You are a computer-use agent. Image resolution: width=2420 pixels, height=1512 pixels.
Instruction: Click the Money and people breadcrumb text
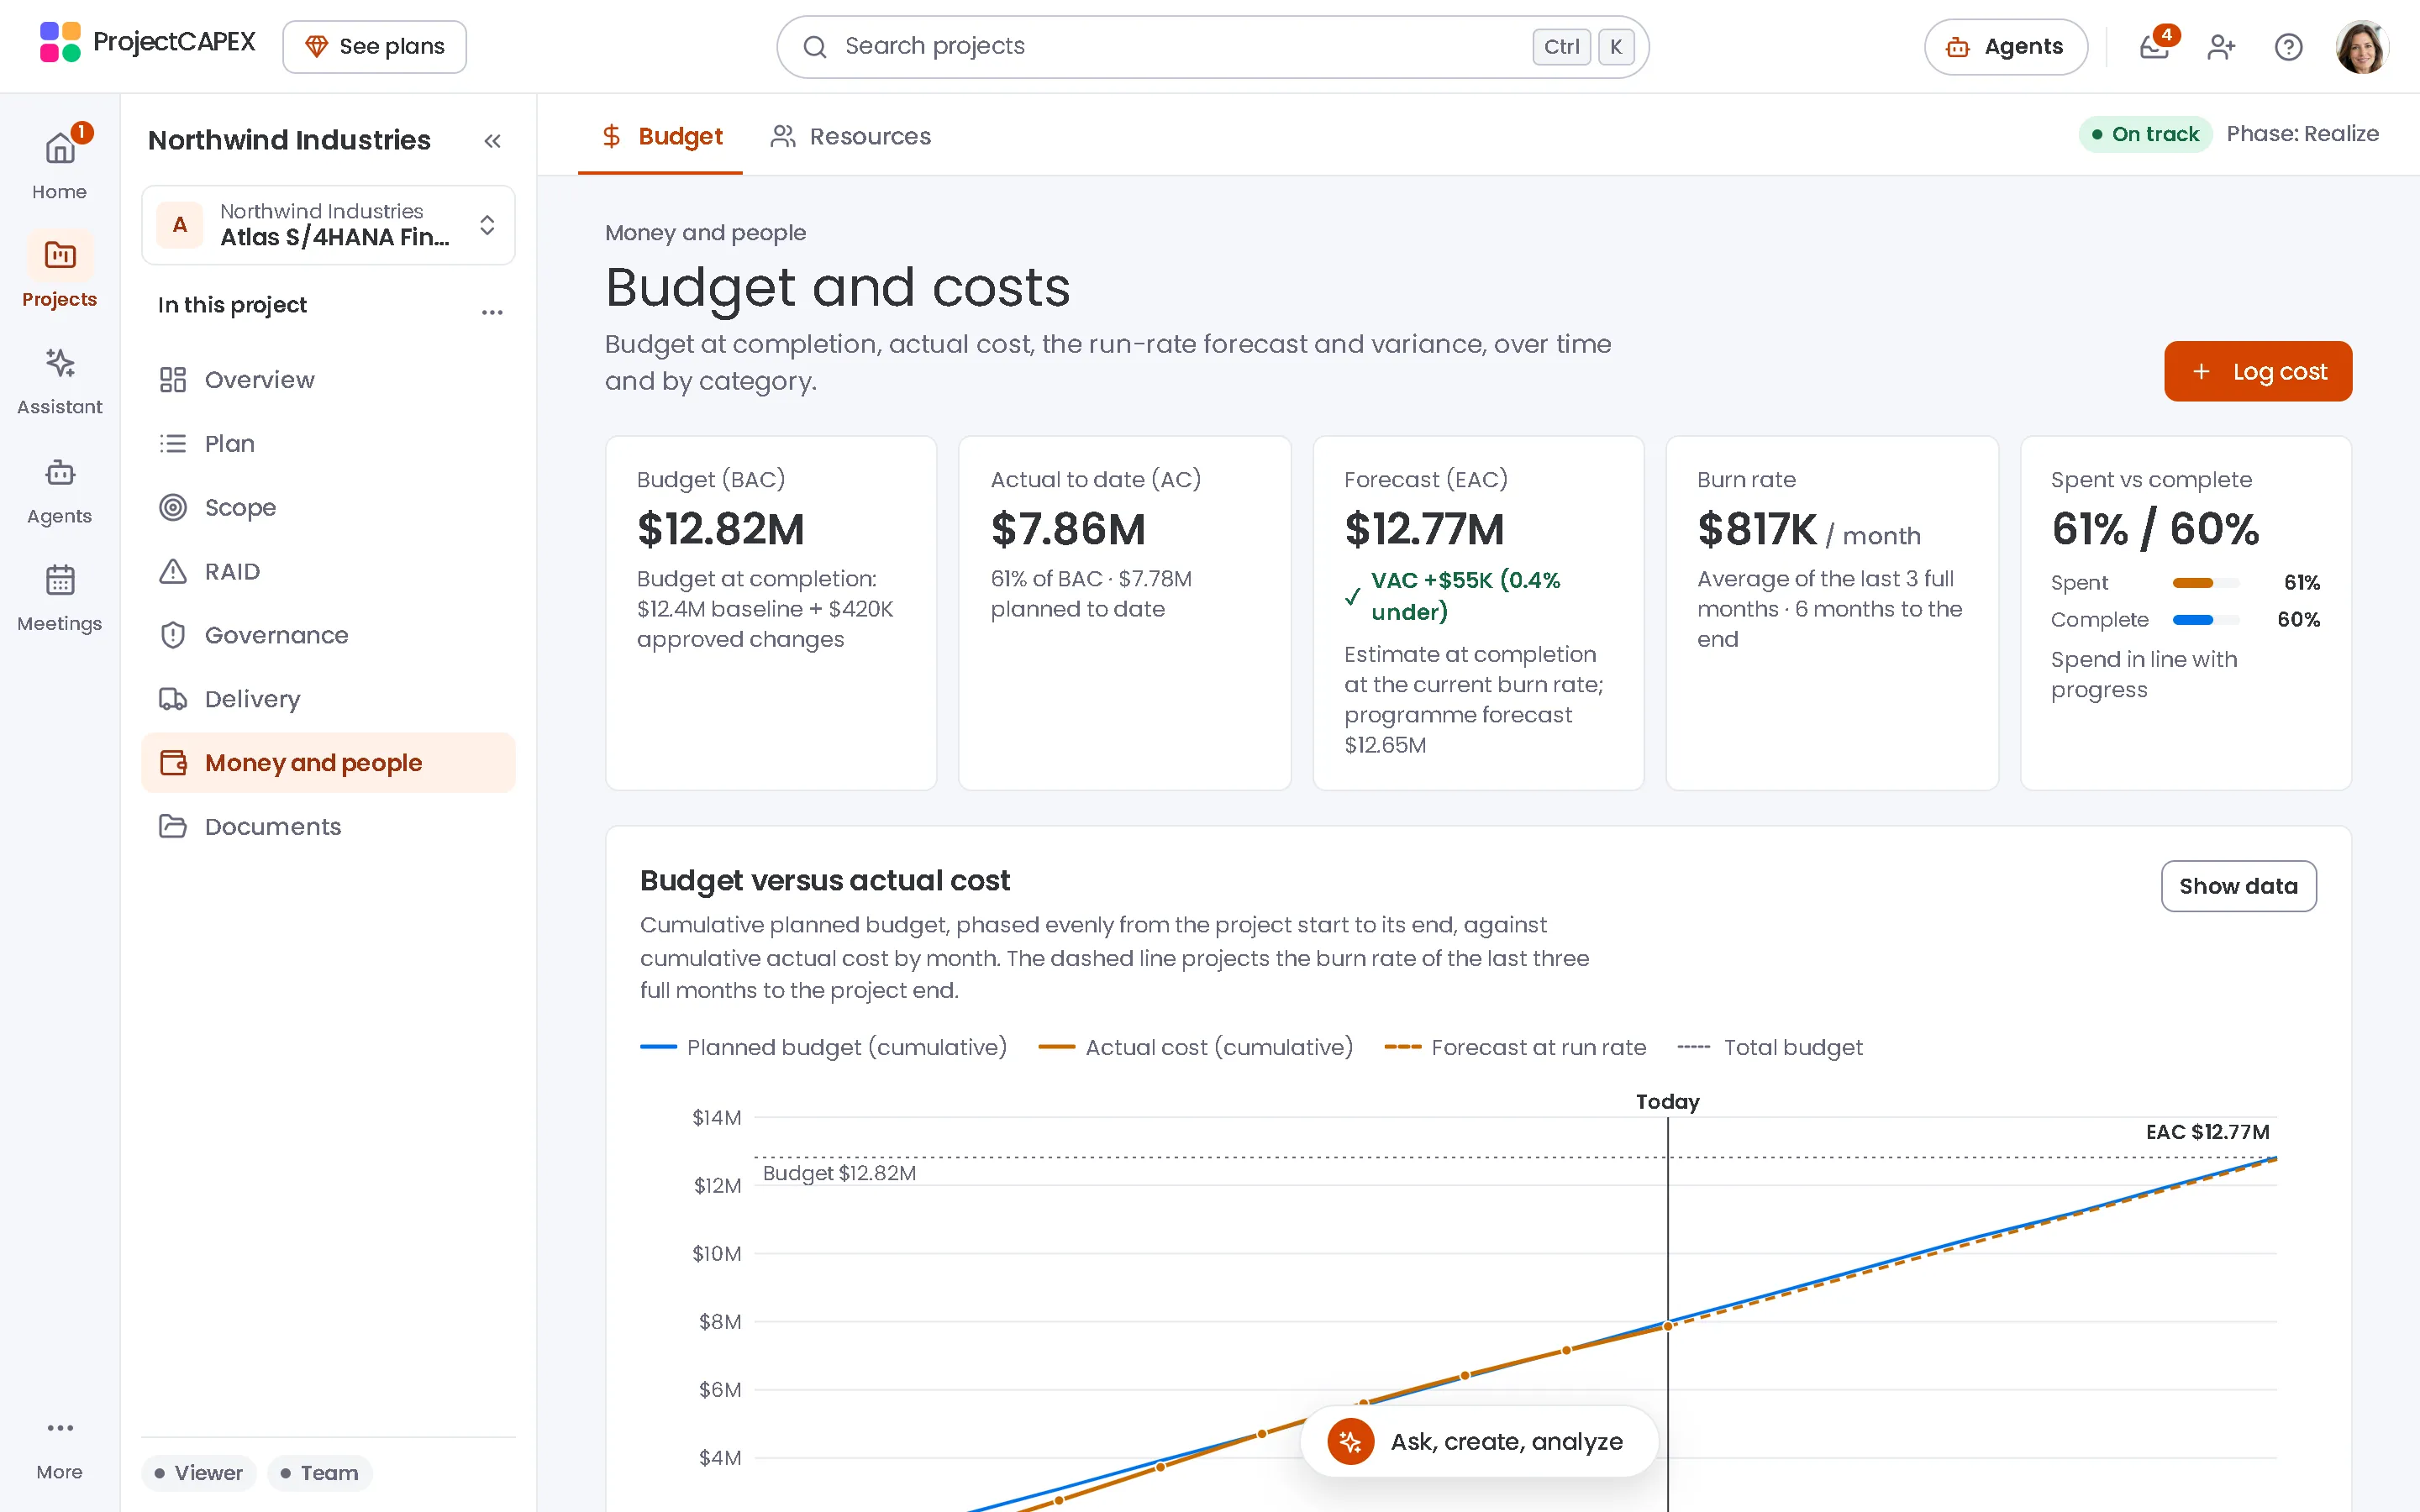coord(705,233)
